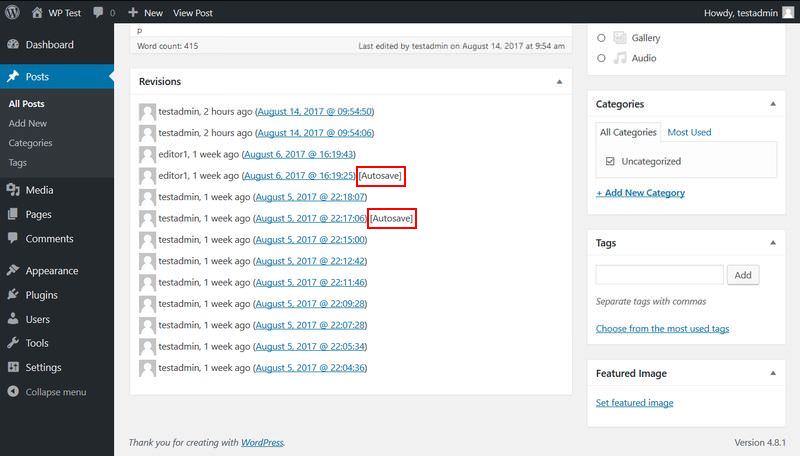Collapse the Categories panel toggle arrow
800x456 pixels.
[x=772, y=104]
